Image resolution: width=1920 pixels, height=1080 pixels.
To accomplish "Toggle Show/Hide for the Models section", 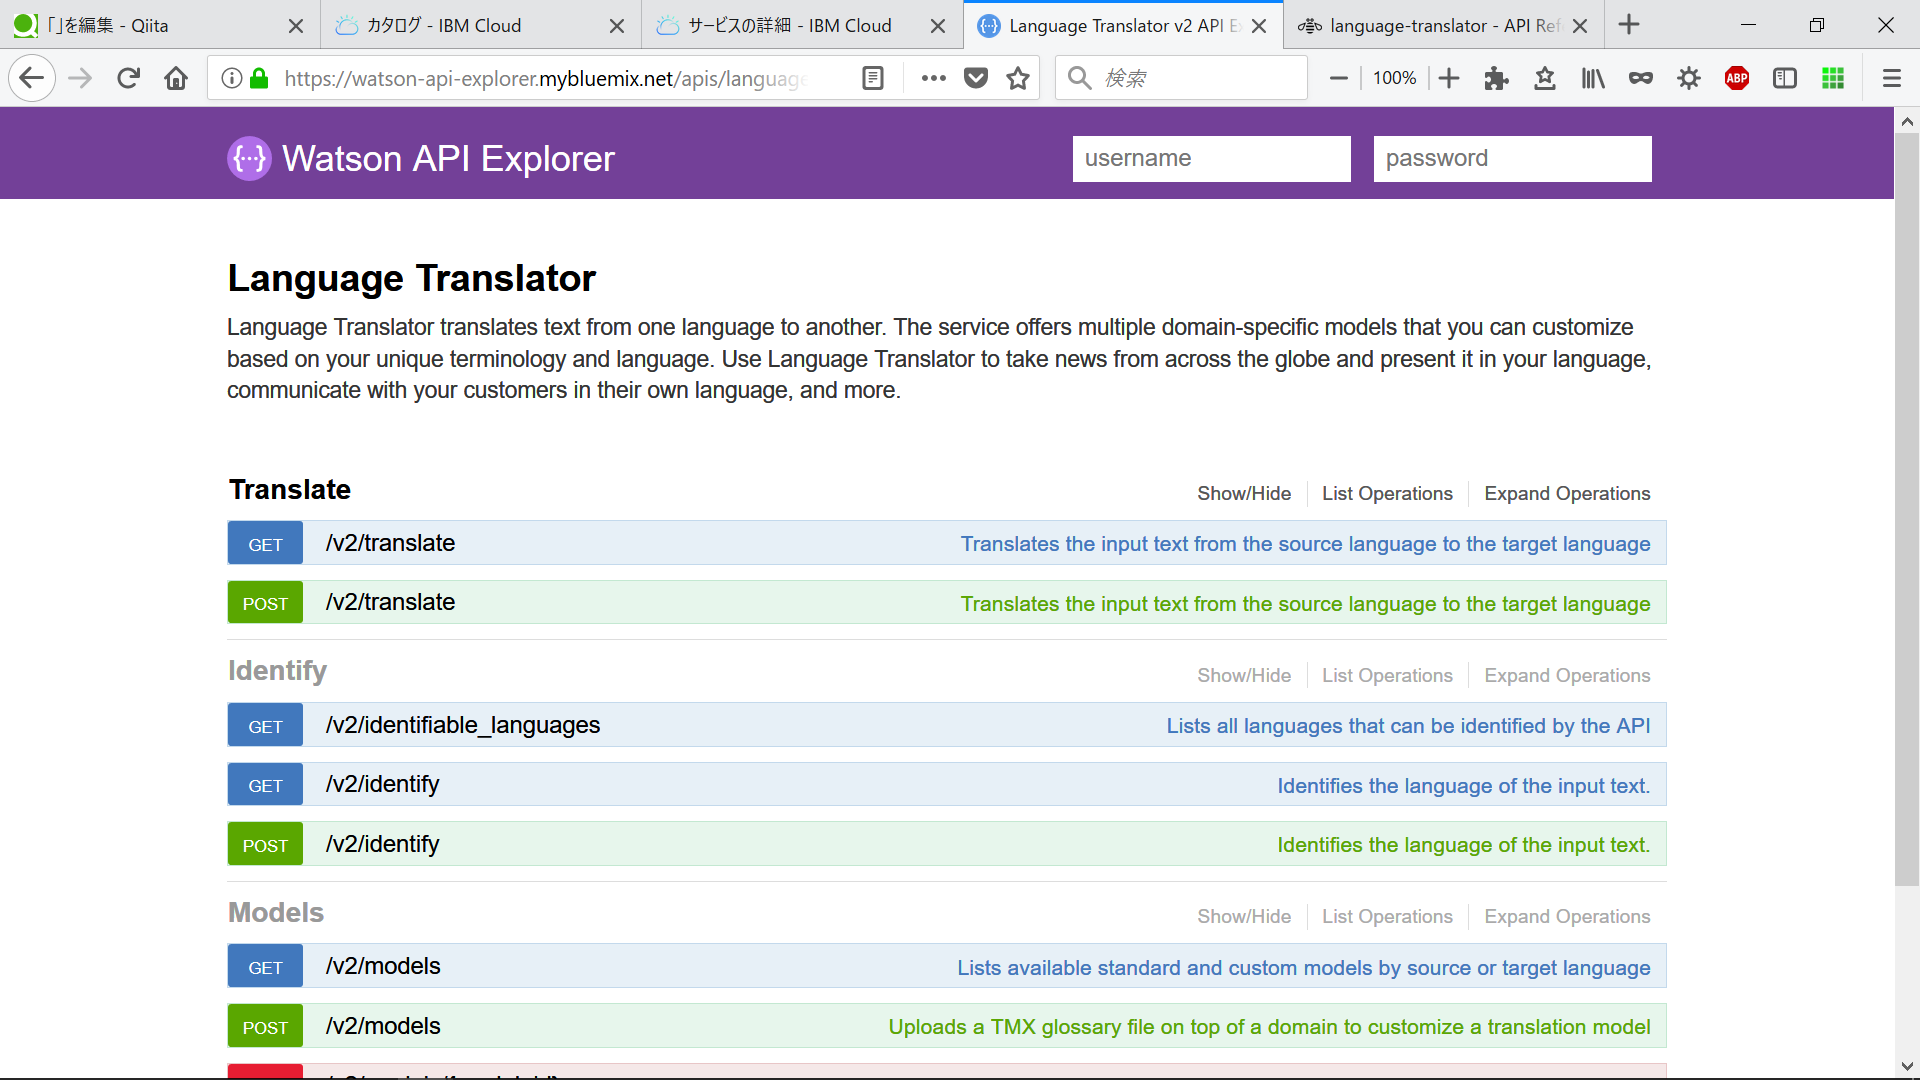I will [1244, 916].
